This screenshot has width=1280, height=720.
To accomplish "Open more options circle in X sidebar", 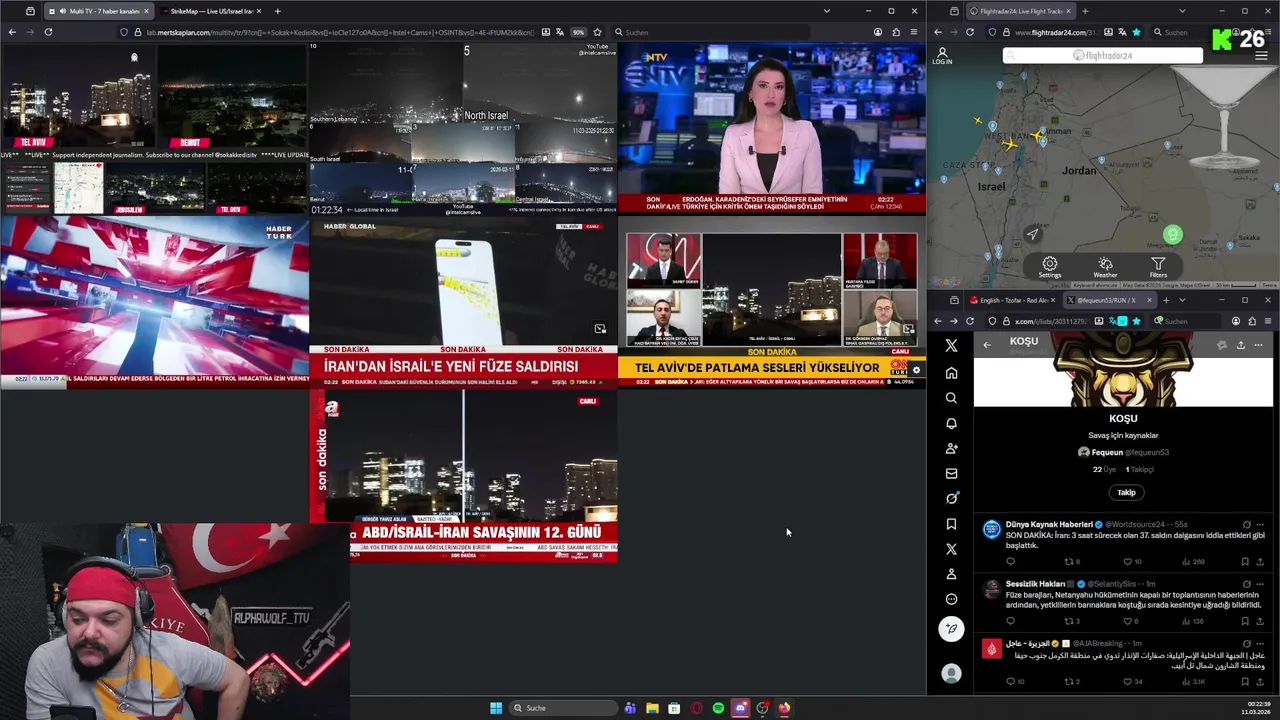I will tap(951, 599).
